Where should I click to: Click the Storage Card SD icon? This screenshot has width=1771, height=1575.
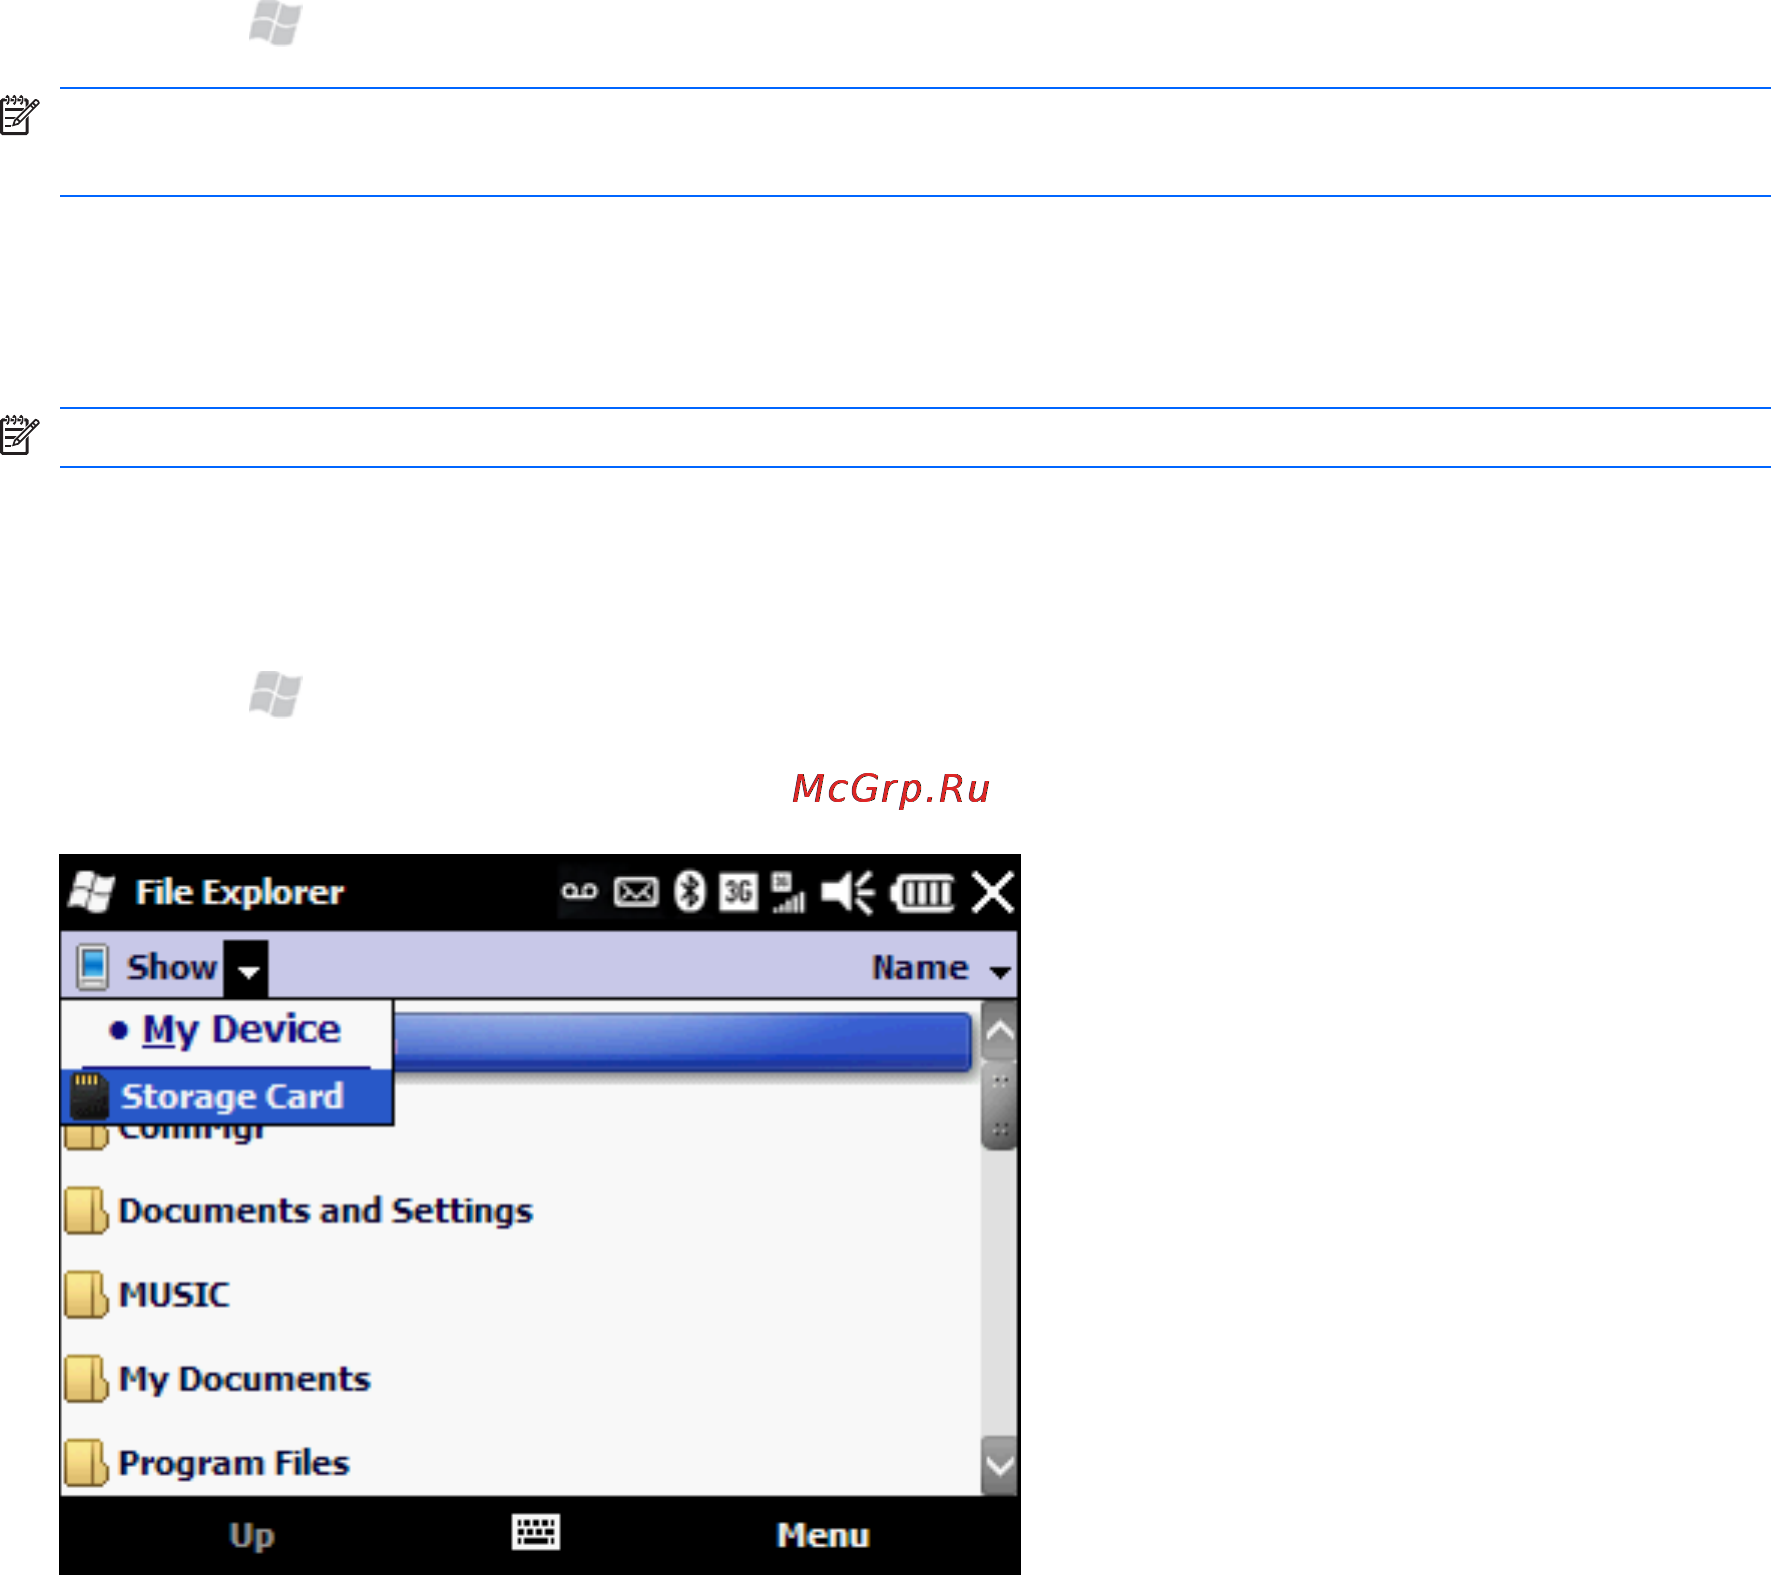click(x=89, y=1096)
